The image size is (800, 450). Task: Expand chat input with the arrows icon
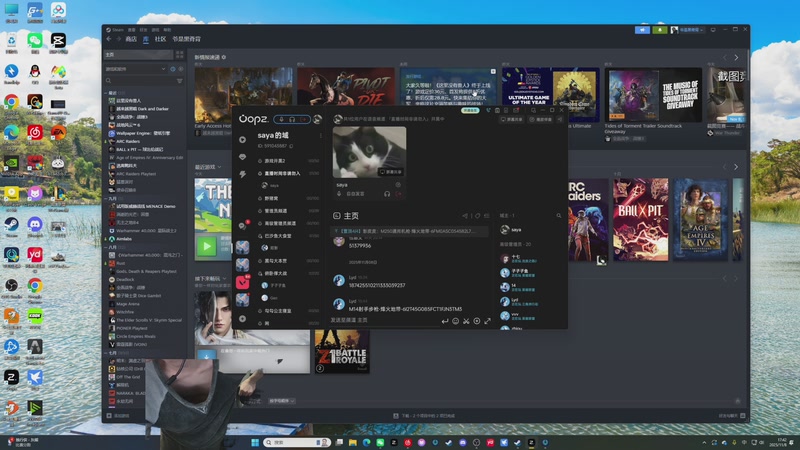(x=487, y=321)
